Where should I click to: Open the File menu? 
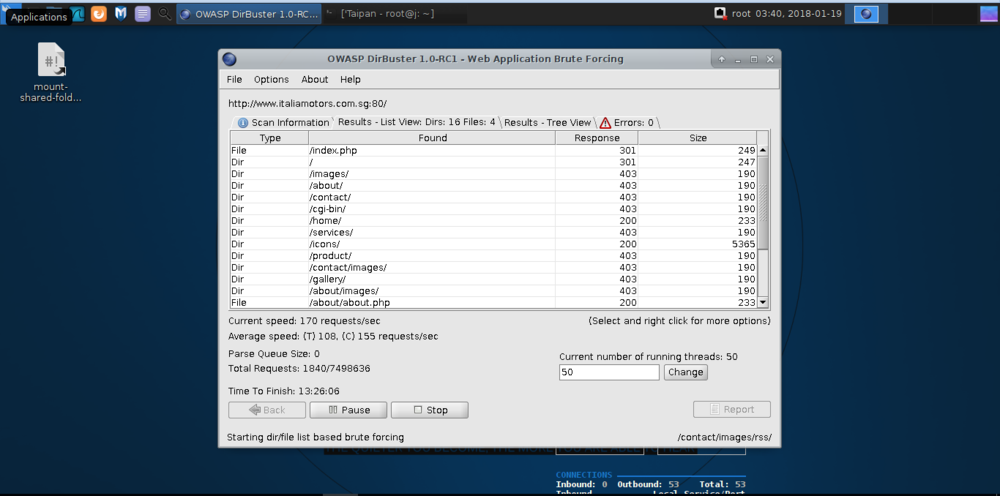235,80
